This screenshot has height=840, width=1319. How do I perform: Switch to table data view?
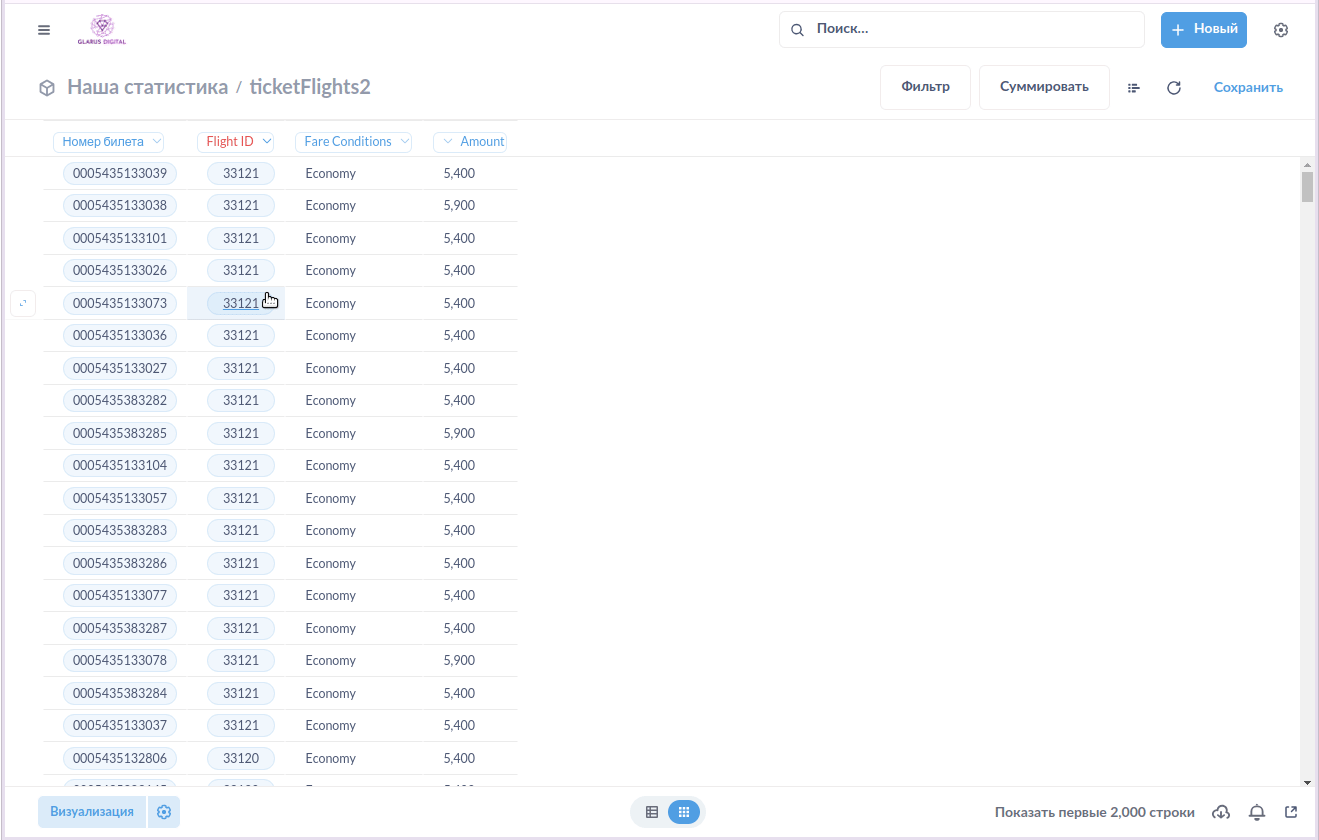pyautogui.click(x=652, y=812)
